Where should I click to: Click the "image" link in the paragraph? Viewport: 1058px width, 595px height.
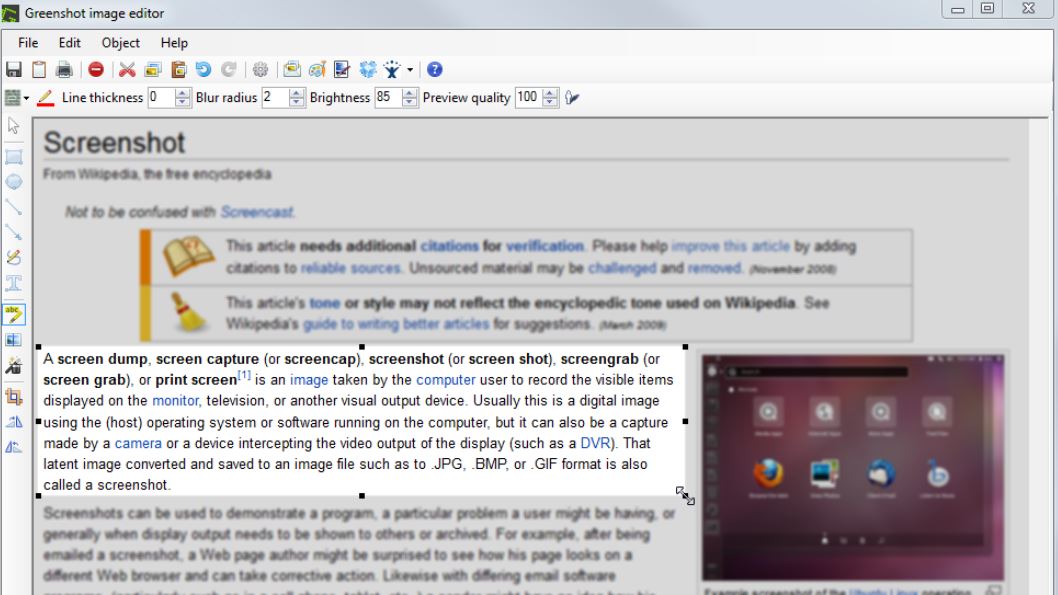click(x=309, y=380)
